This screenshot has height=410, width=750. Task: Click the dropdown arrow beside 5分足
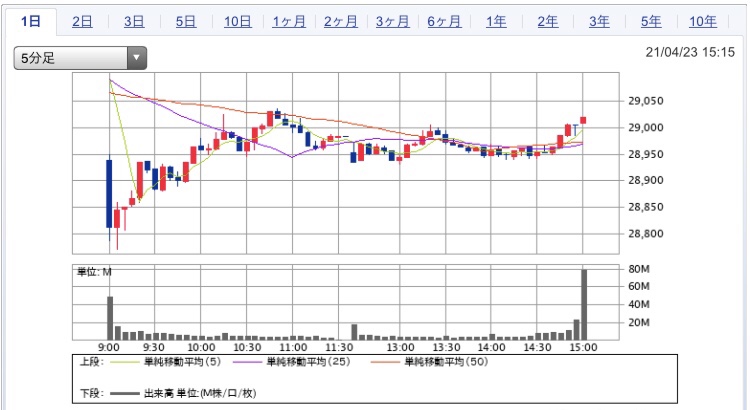(x=137, y=58)
